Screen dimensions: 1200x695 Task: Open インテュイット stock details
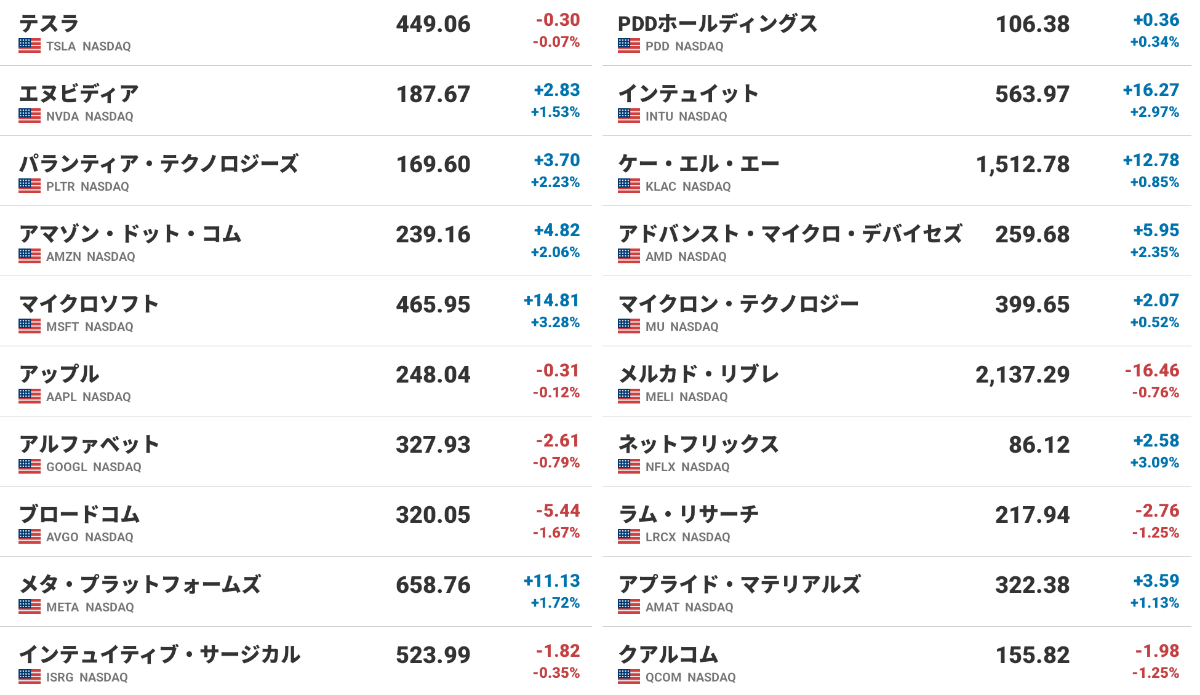click(x=688, y=93)
